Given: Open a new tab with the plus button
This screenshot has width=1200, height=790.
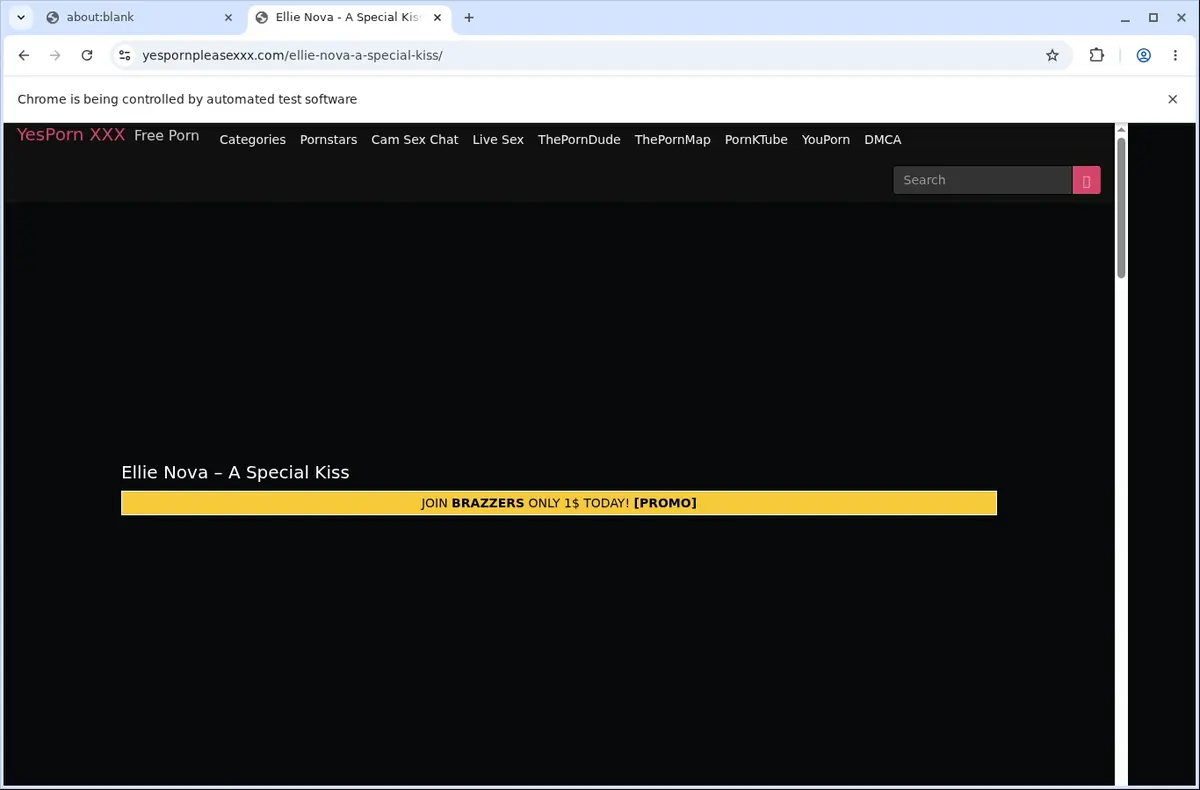Looking at the screenshot, I should click(x=469, y=17).
